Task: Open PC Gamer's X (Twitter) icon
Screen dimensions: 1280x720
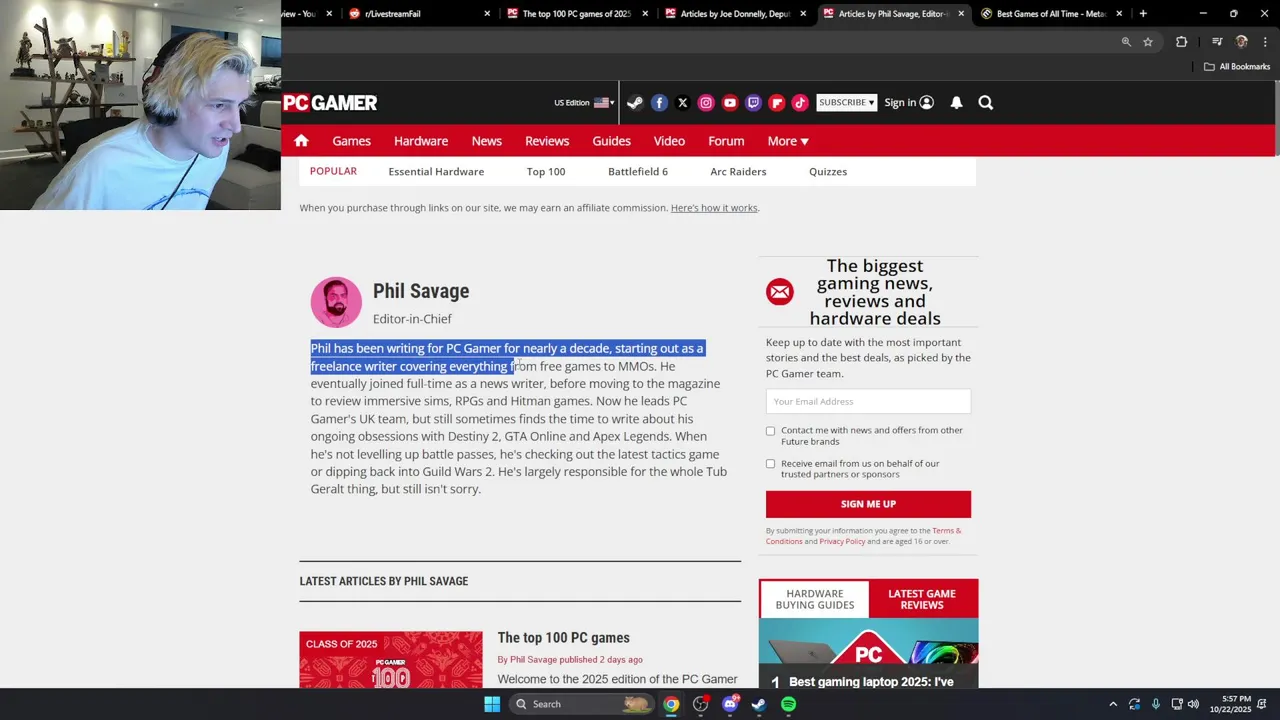Action: [682, 102]
